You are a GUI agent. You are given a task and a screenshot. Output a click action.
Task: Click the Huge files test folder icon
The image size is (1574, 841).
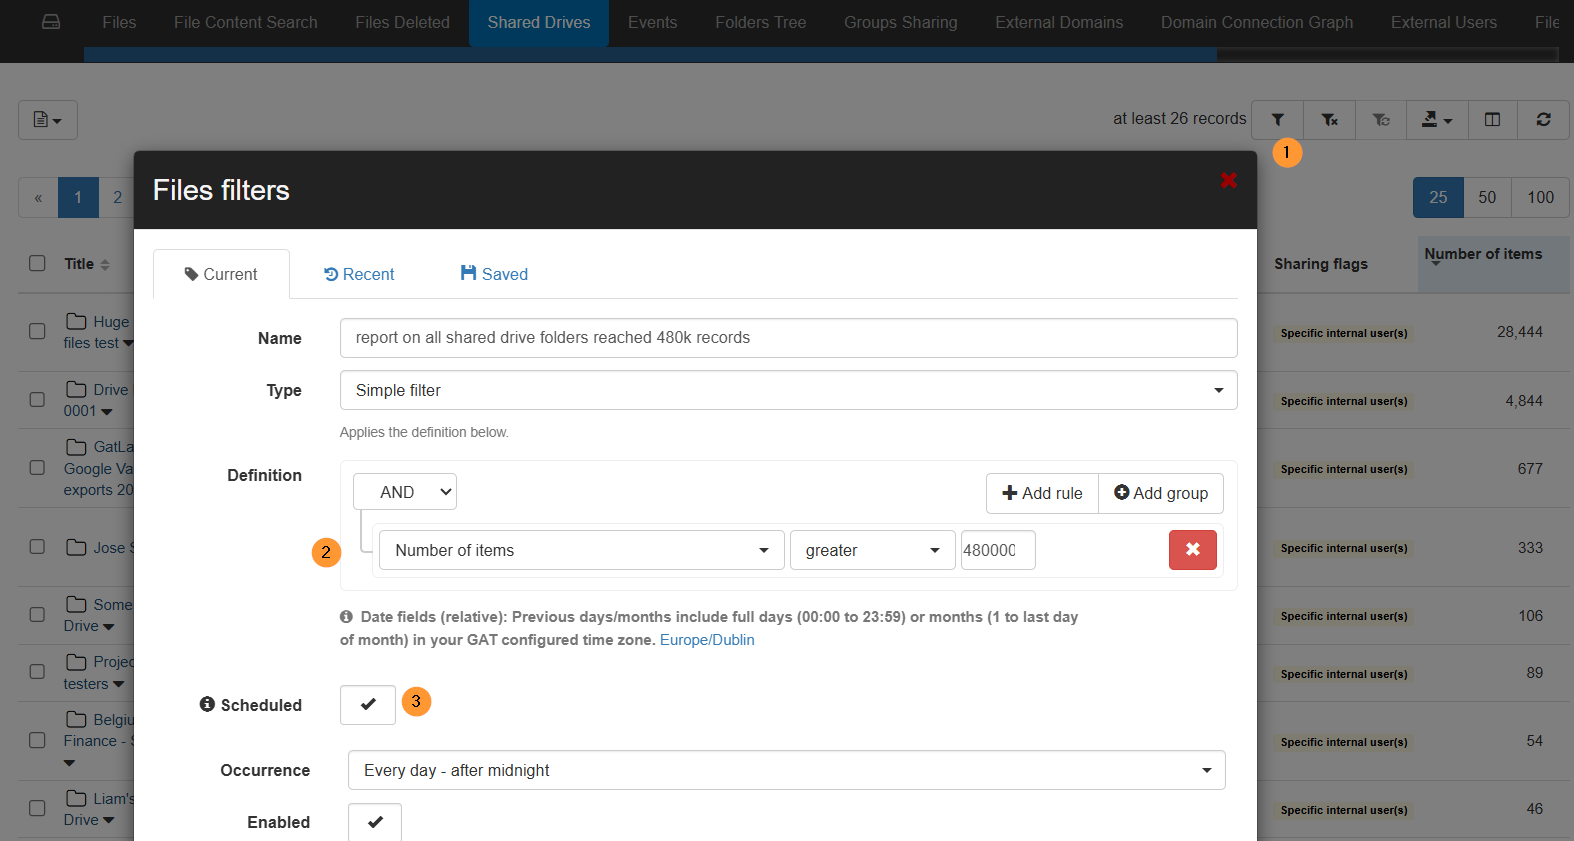click(76, 321)
